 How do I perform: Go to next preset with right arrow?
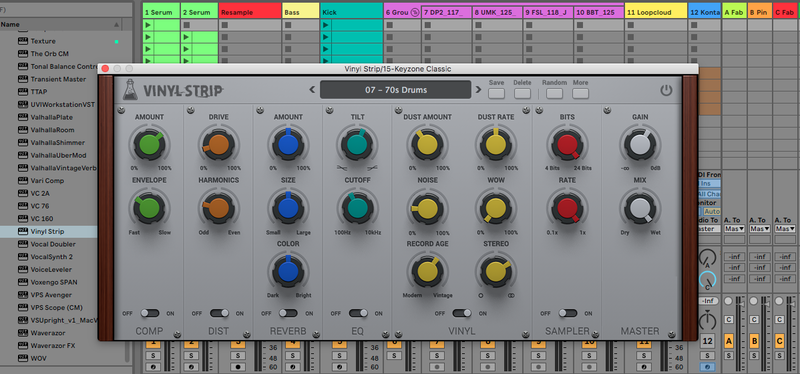(x=478, y=90)
